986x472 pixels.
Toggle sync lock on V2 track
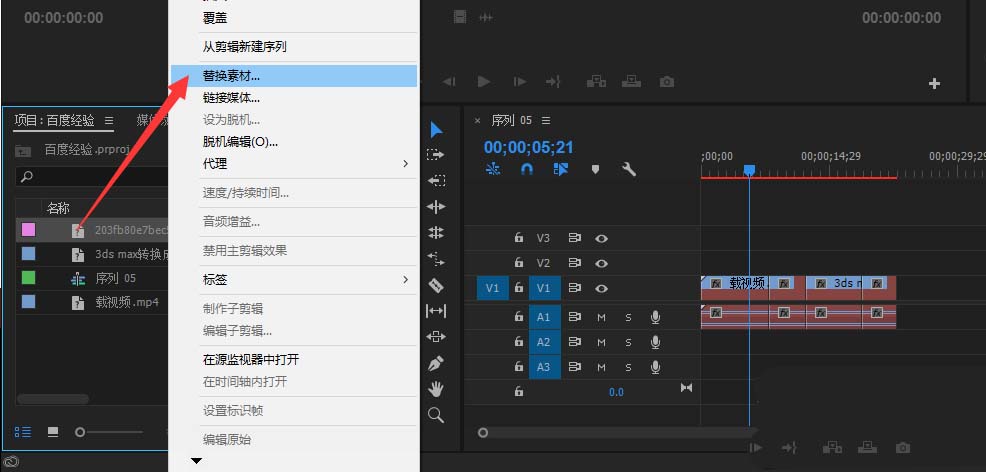[574, 263]
